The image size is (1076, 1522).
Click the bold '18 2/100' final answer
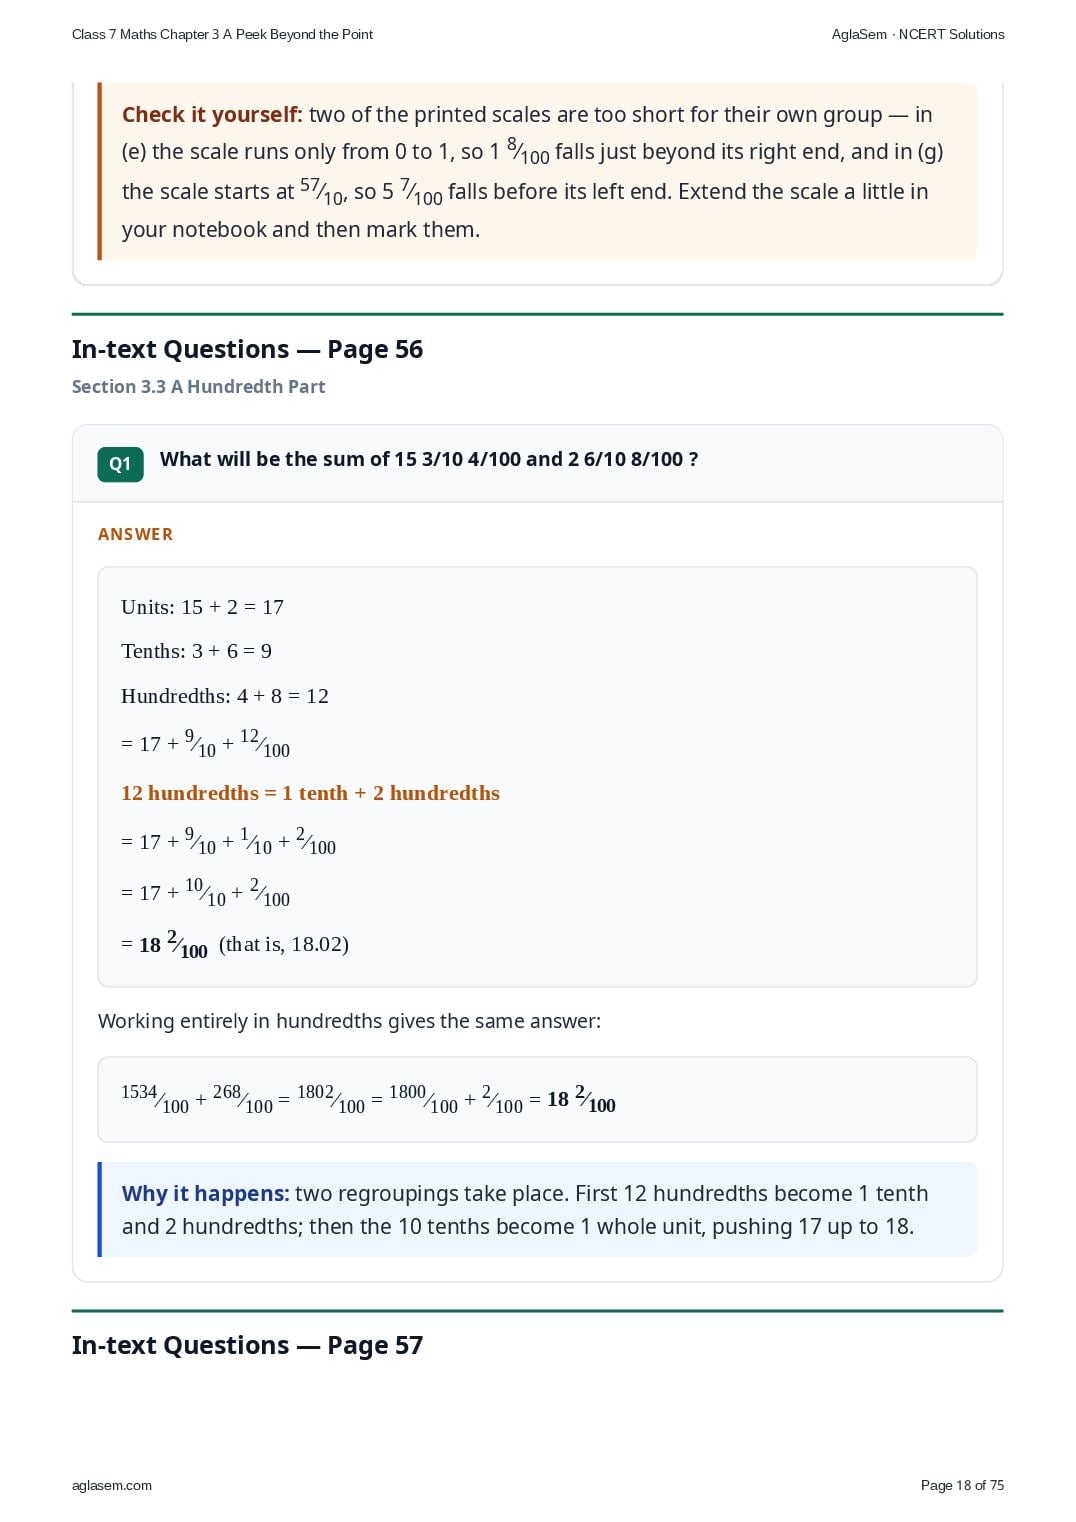pyautogui.click(x=173, y=944)
